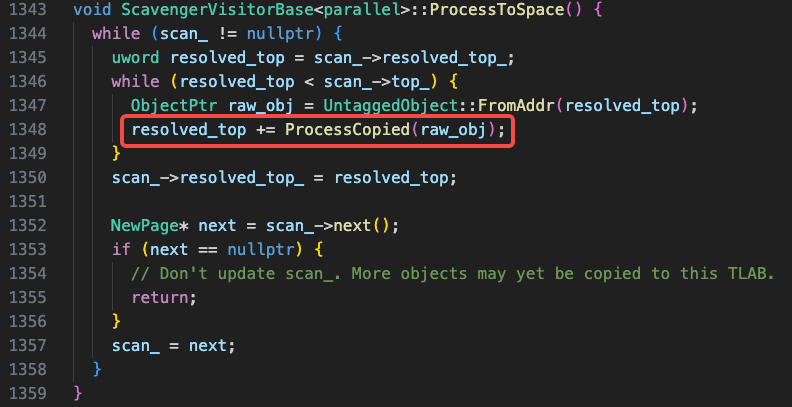Click the uword type keyword
The height and width of the screenshot is (407, 792).
click(x=136, y=58)
